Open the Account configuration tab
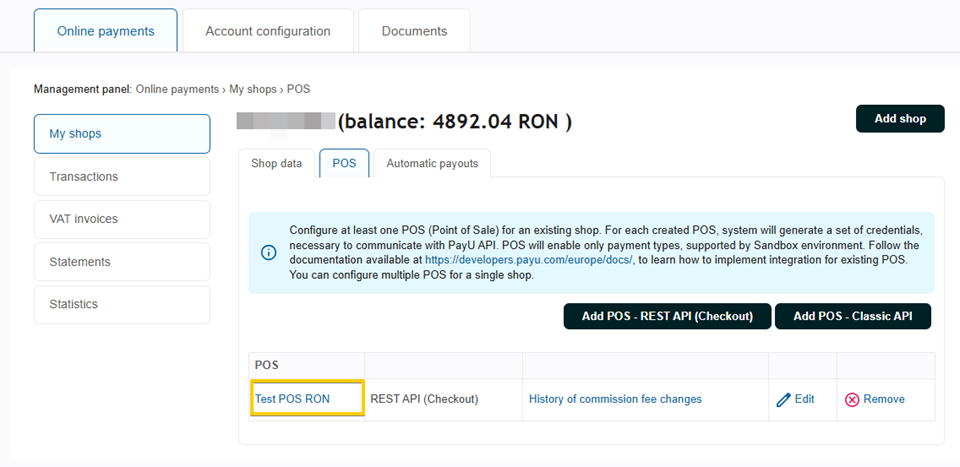The image size is (960, 467). pos(267,31)
